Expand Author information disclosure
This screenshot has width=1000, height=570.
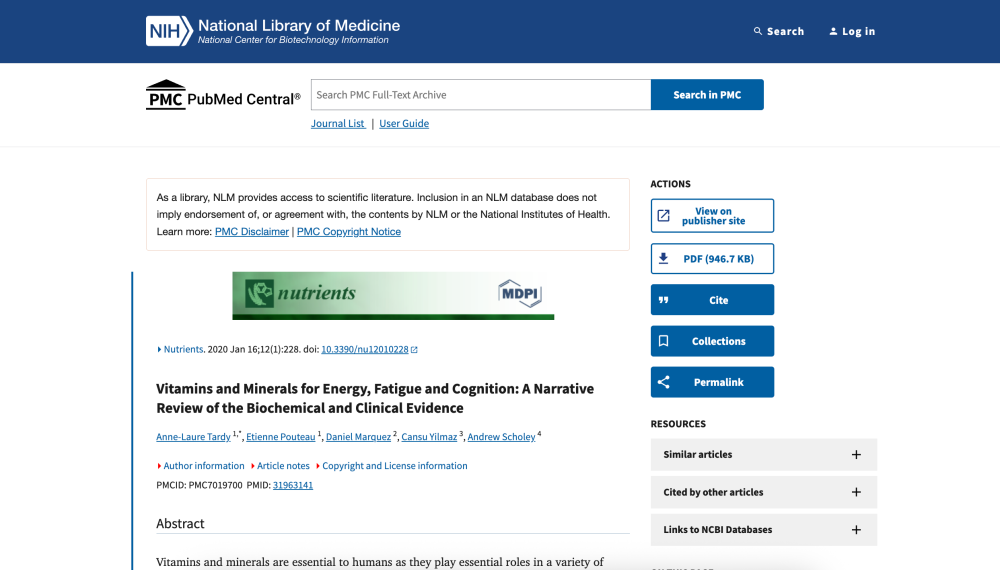(200, 465)
